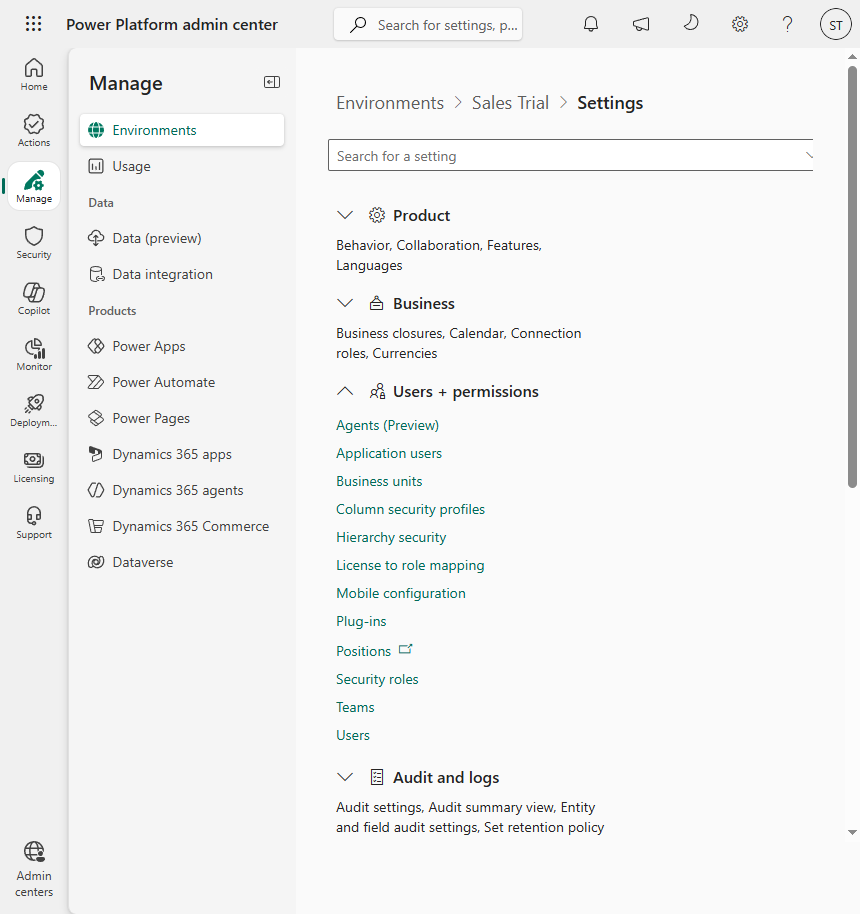Expand the Audit and logs chevron
Screen dimensions: 860x914
pyautogui.click(x=345, y=777)
